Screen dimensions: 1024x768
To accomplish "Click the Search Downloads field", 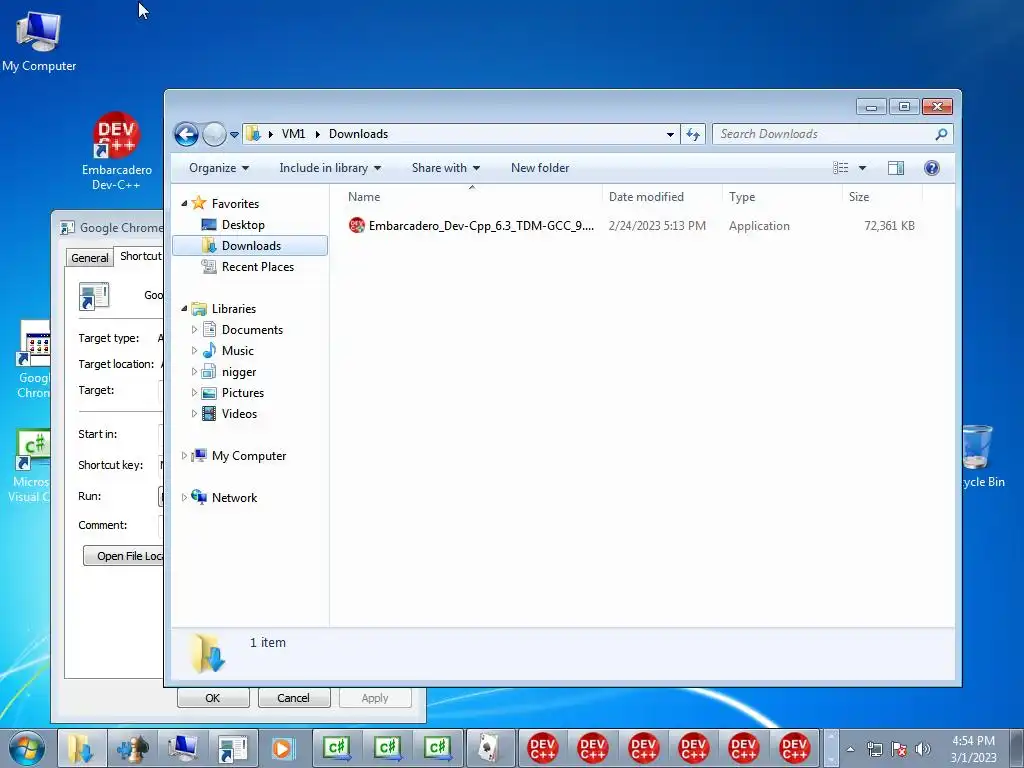I will (x=825, y=134).
